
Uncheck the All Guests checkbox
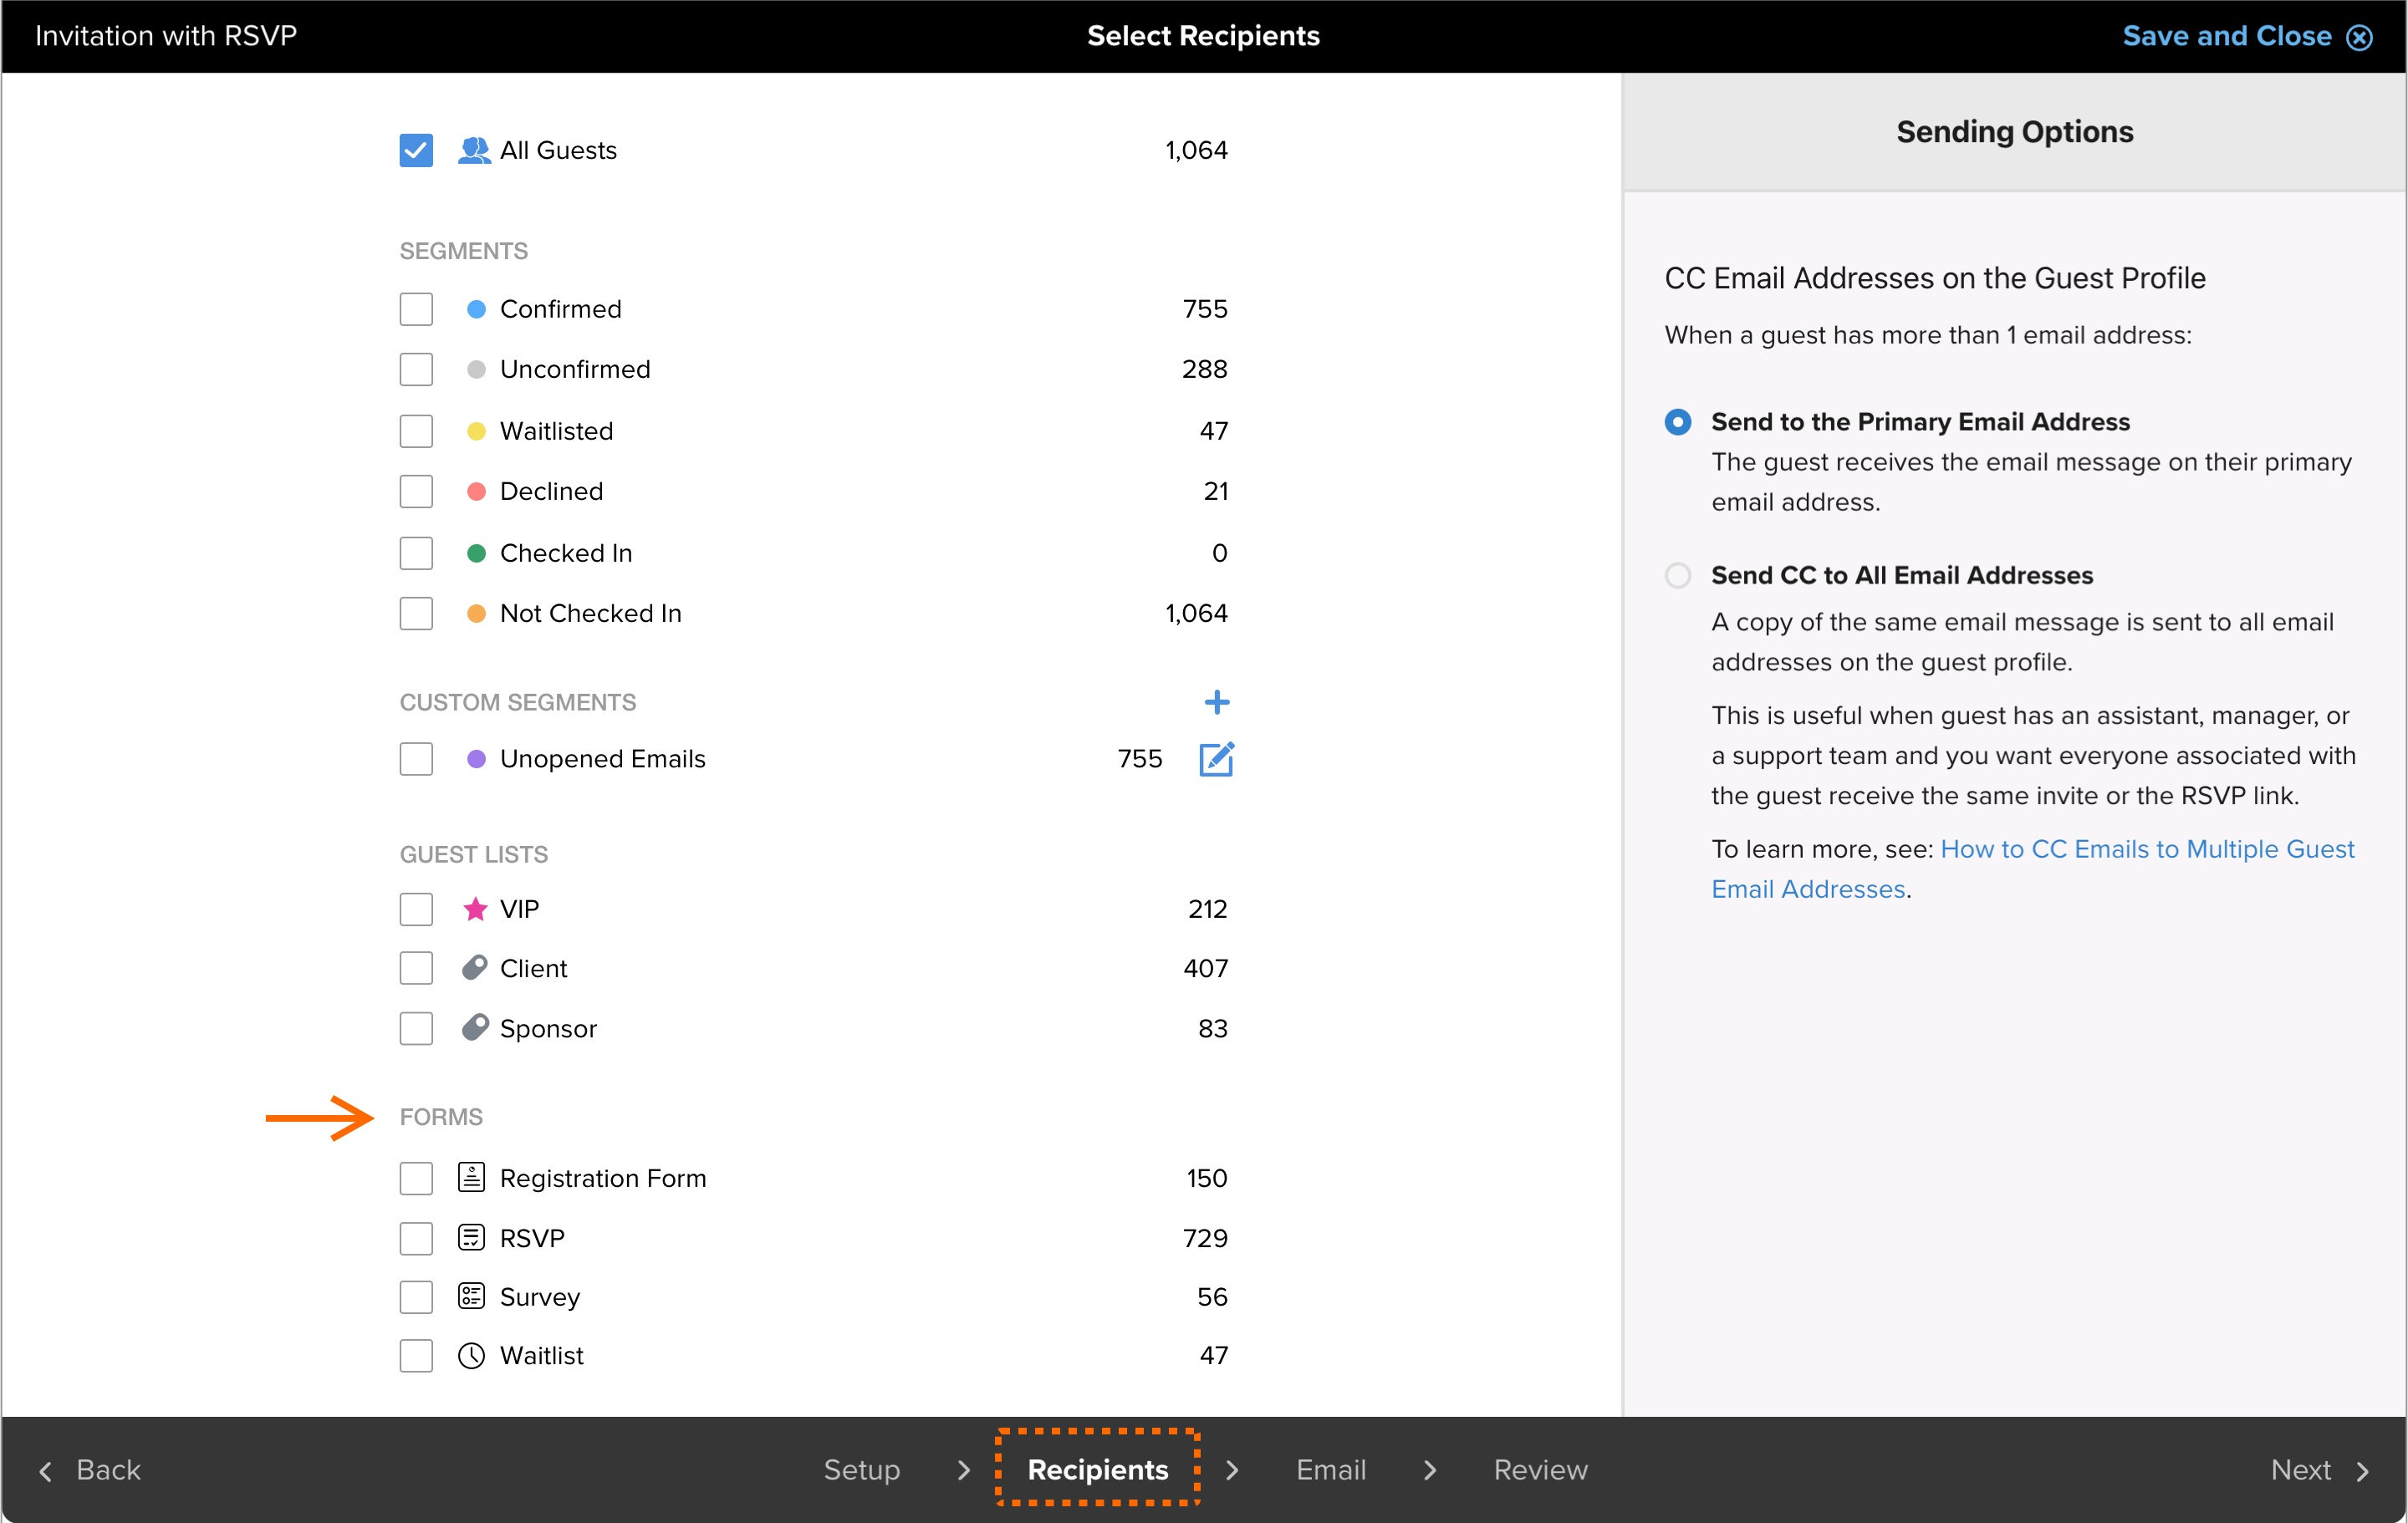[416, 150]
